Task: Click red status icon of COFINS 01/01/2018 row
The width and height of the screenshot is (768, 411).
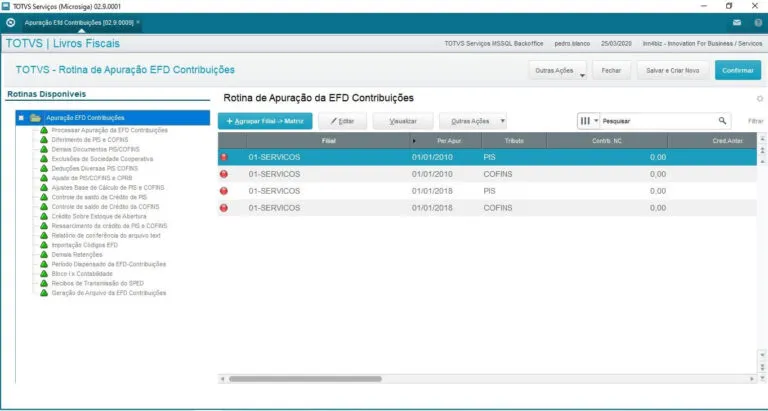Action: [x=224, y=208]
